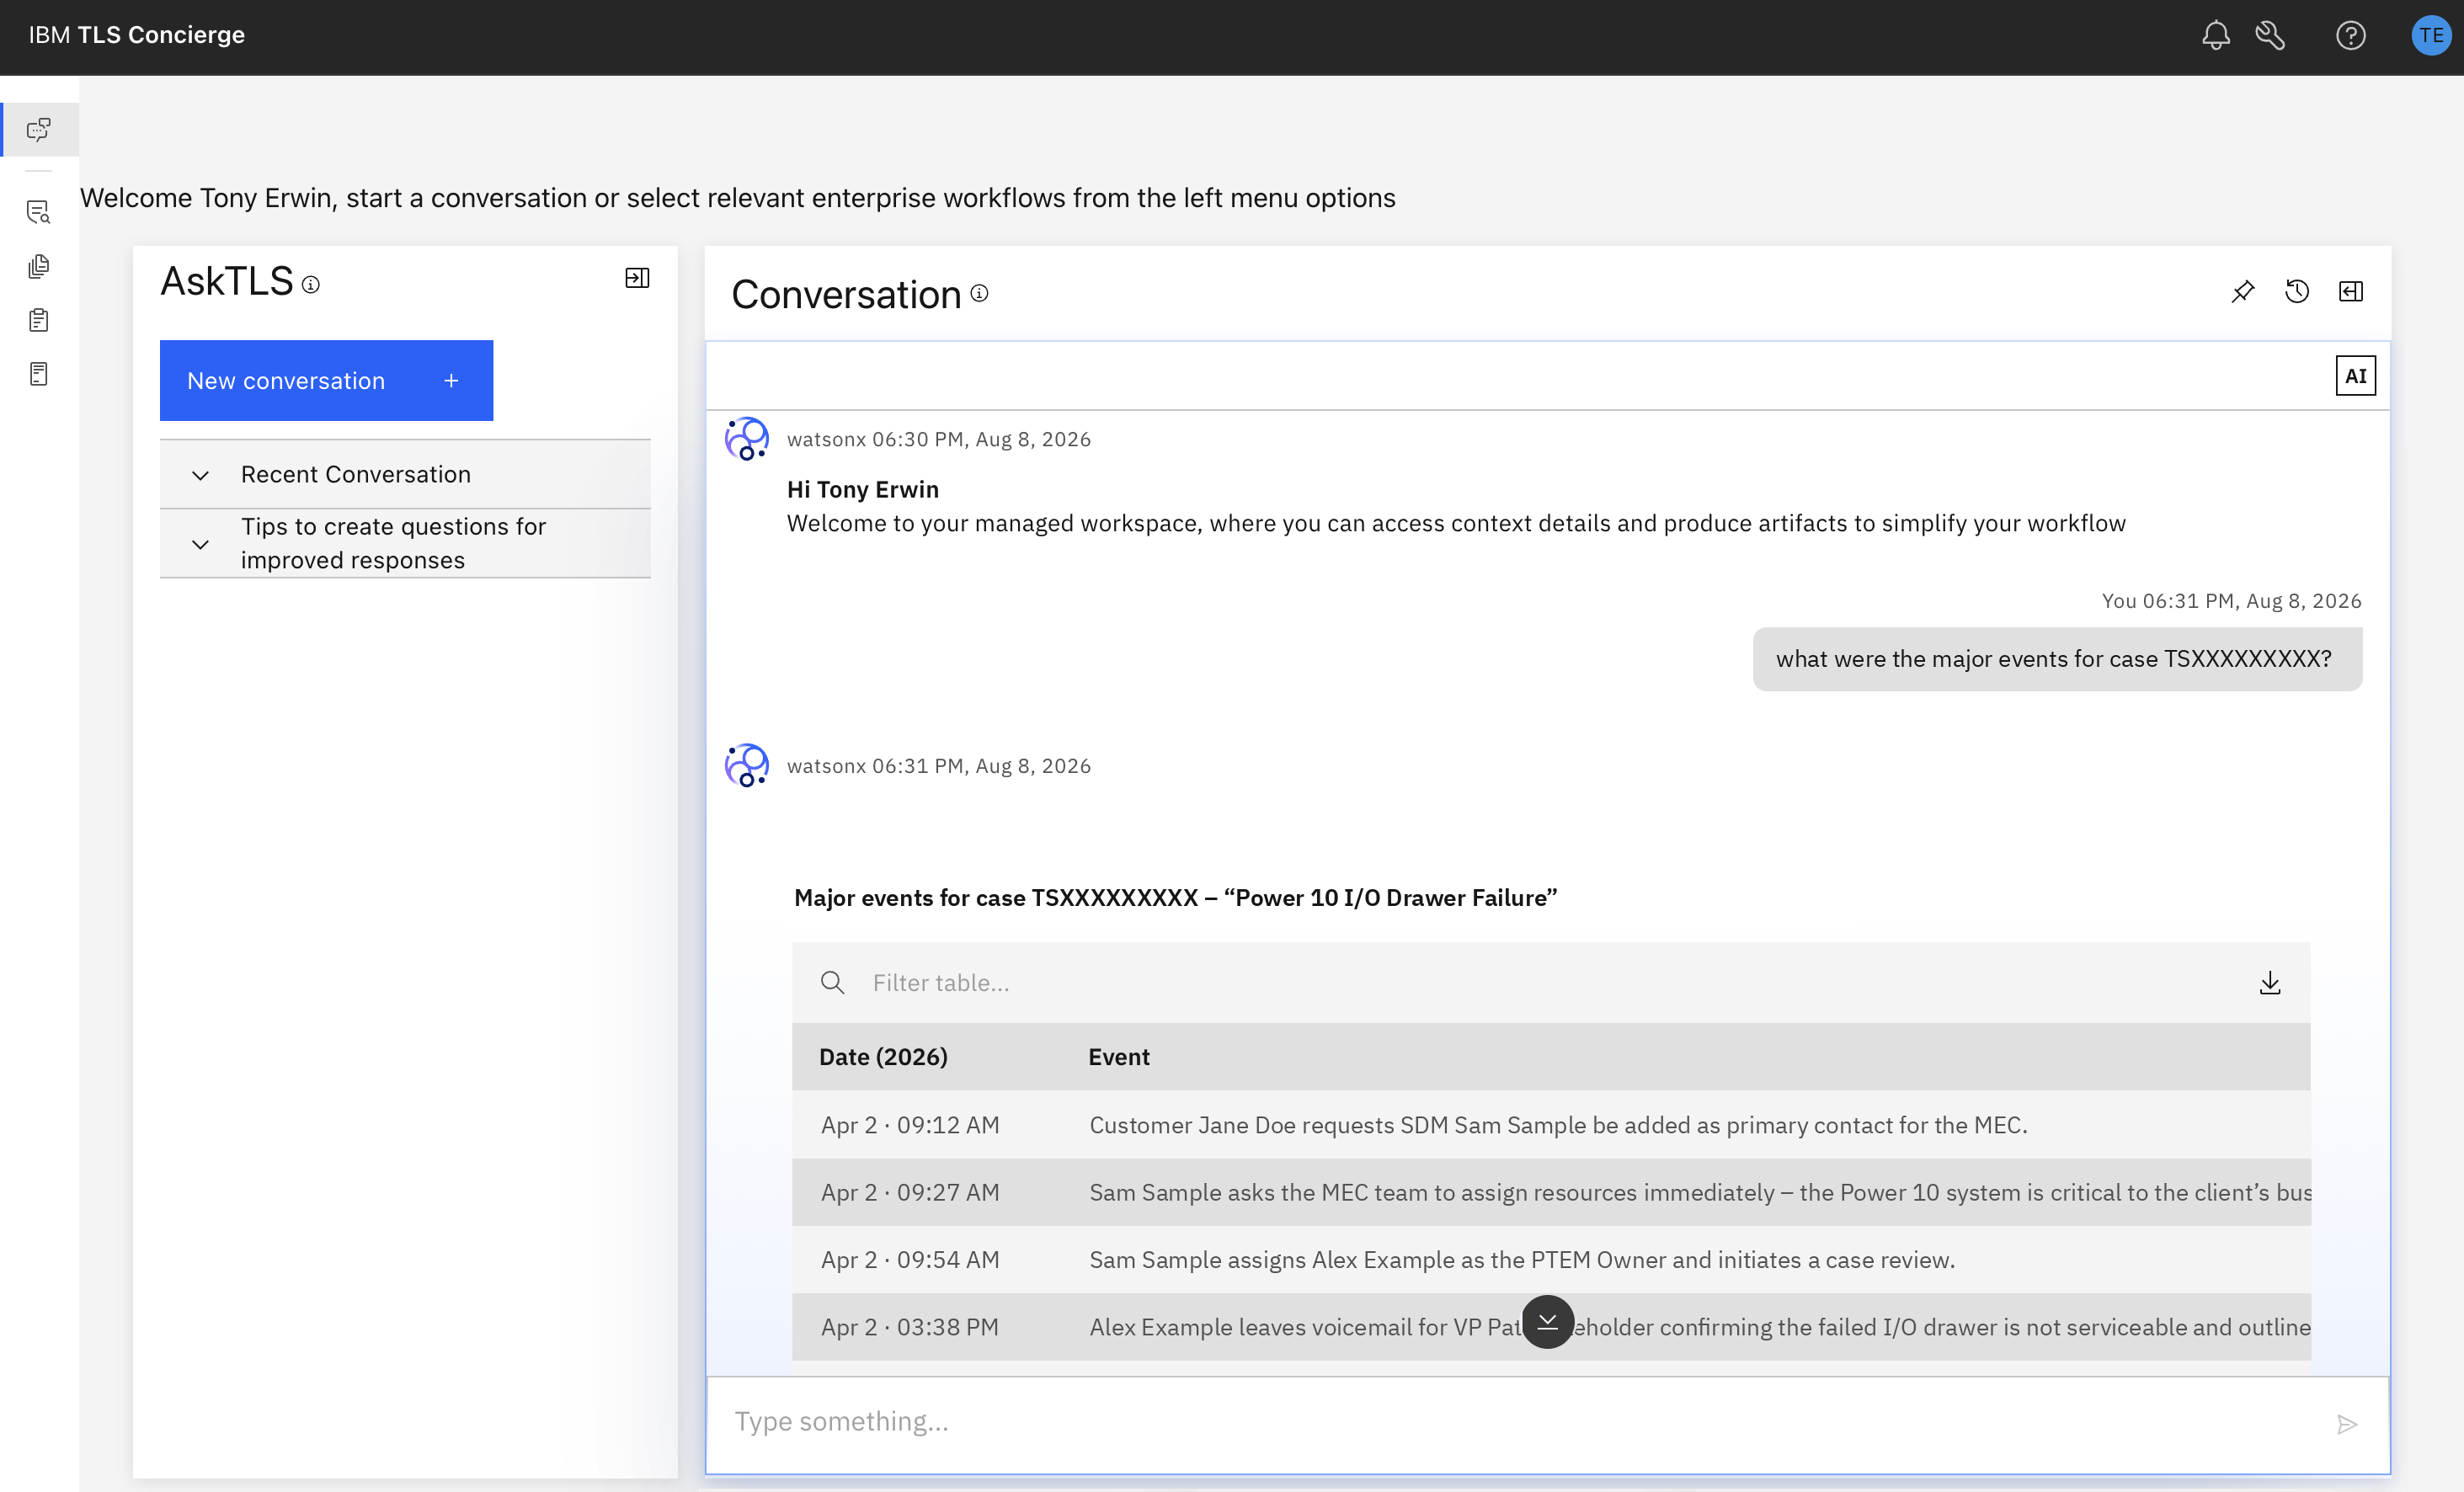This screenshot has width=2464, height=1492.
Task: Click the table filter search icon
Action: point(832,983)
